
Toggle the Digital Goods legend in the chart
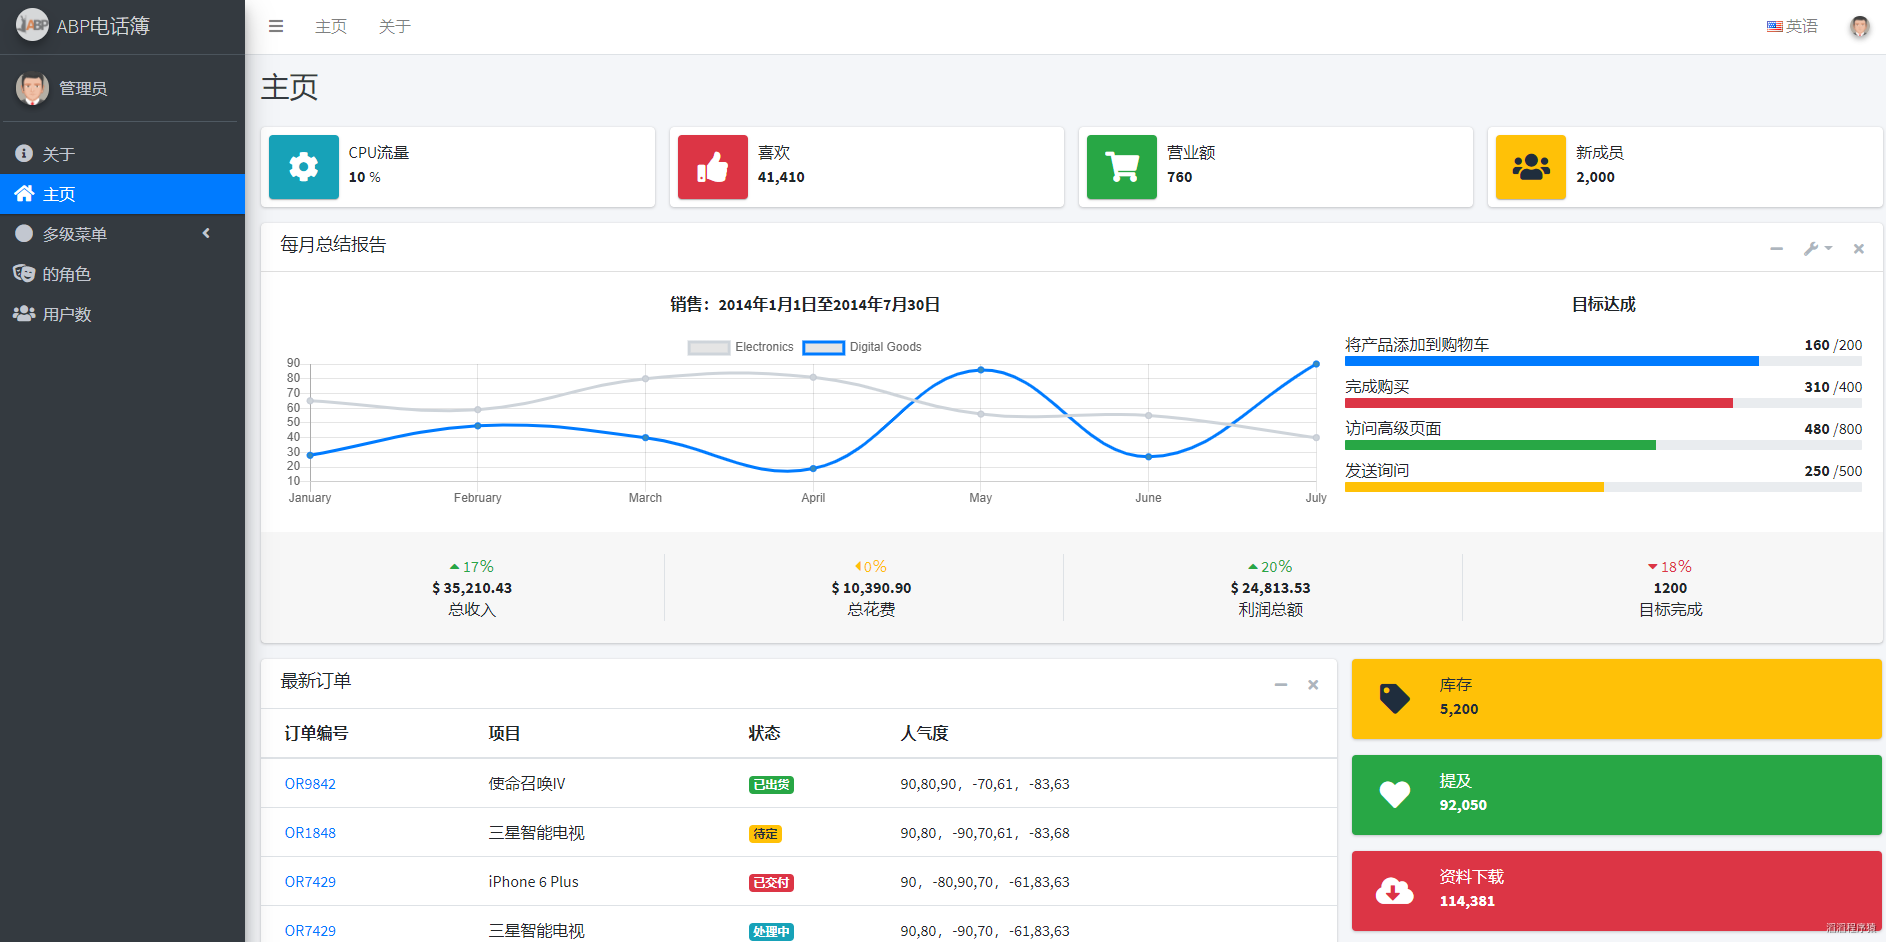pyautogui.click(x=862, y=347)
